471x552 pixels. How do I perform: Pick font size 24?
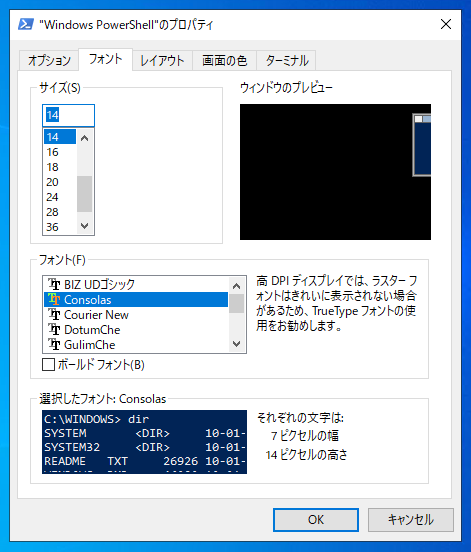[x=60, y=197]
